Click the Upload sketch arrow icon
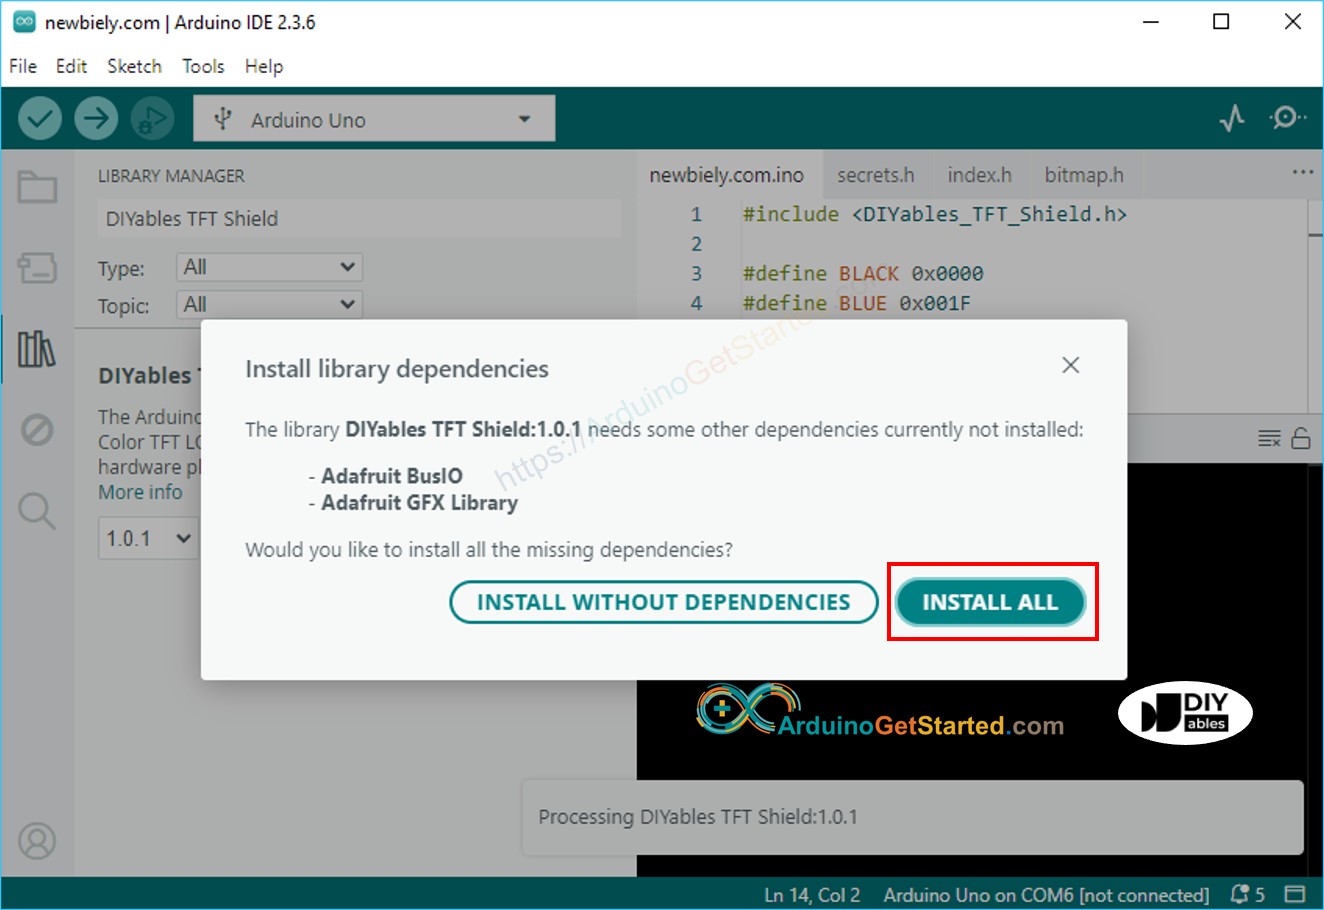The width and height of the screenshot is (1324, 910). (x=96, y=117)
